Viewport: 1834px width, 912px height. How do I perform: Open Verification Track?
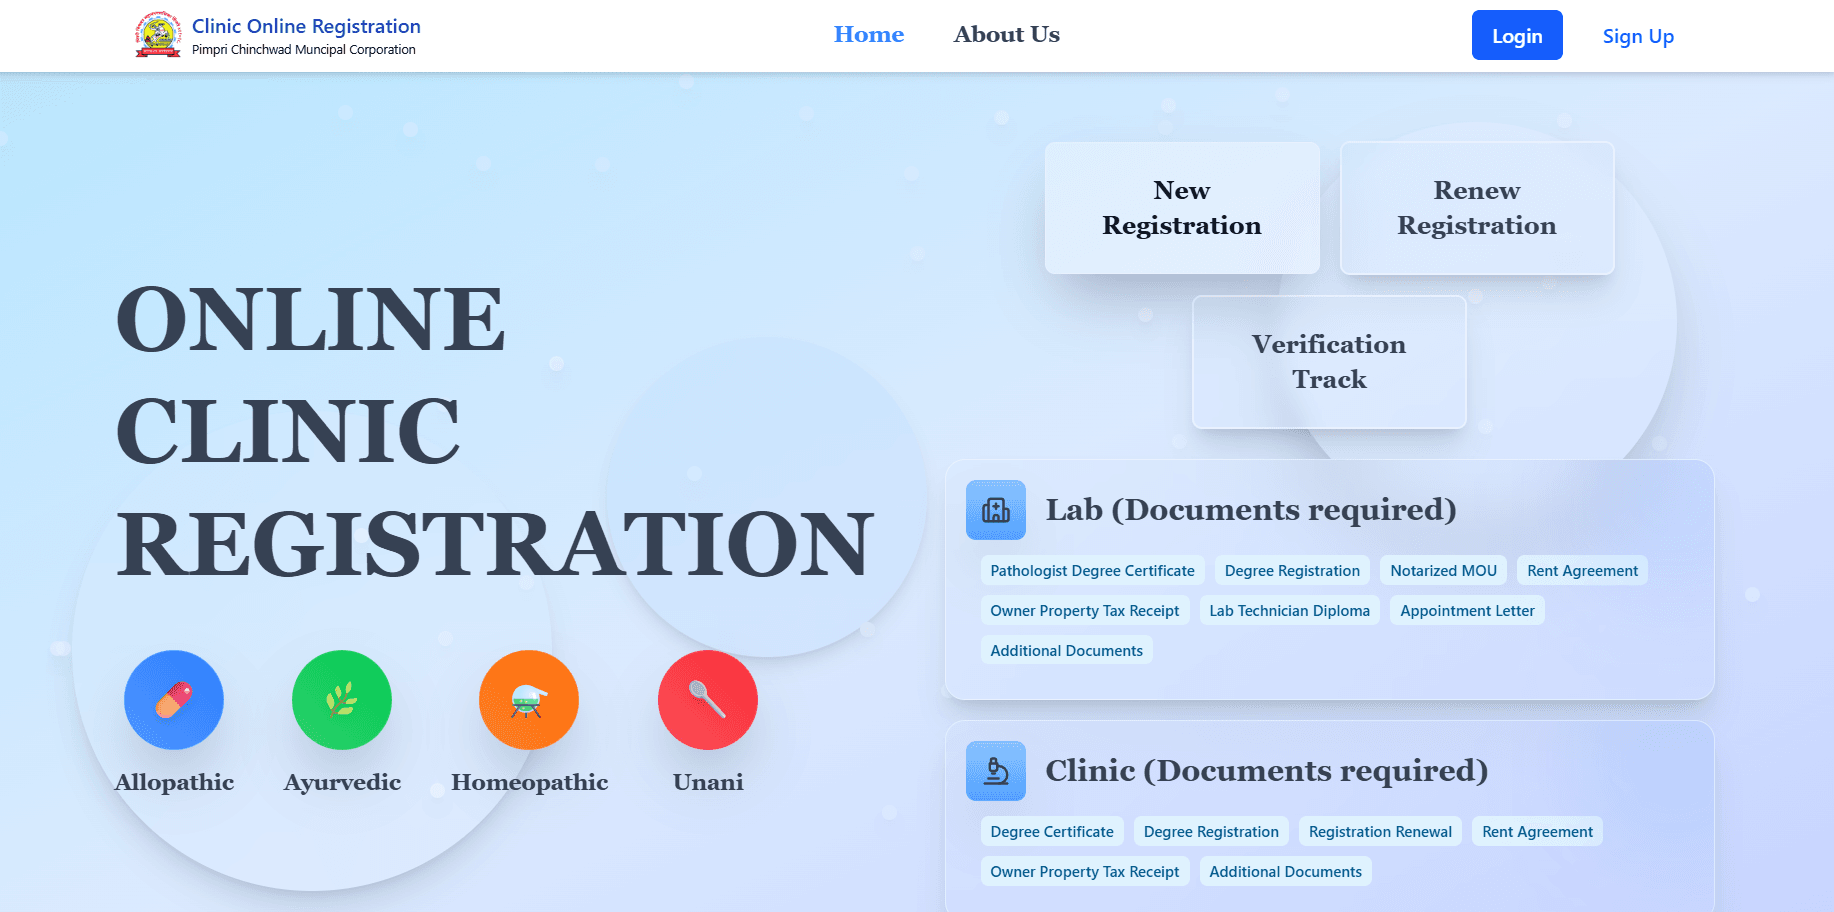[x=1329, y=362]
